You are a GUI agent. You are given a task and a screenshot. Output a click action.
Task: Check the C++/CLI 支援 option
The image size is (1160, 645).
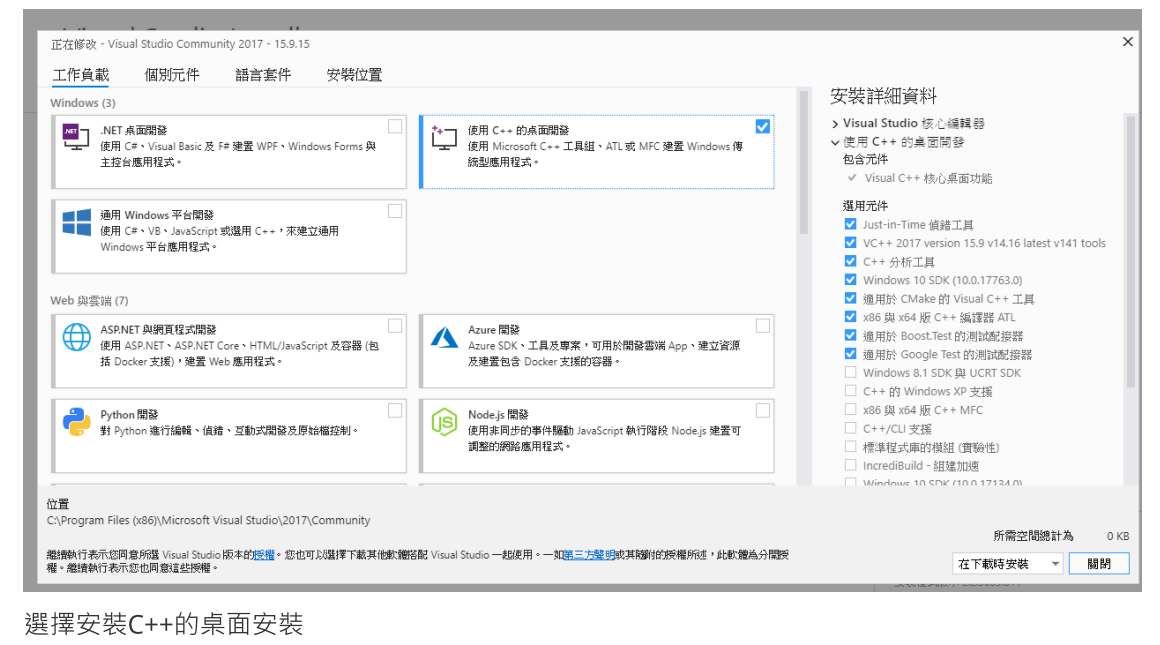click(x=850, y=429)
